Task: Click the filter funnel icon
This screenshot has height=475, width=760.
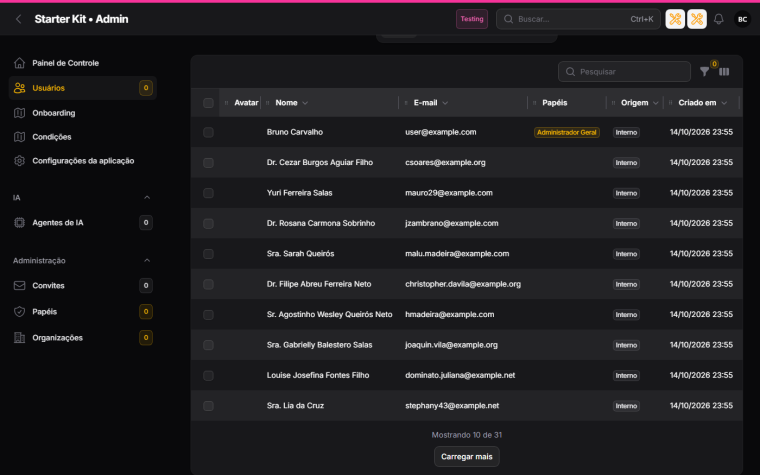Action: tap(704, 72)
